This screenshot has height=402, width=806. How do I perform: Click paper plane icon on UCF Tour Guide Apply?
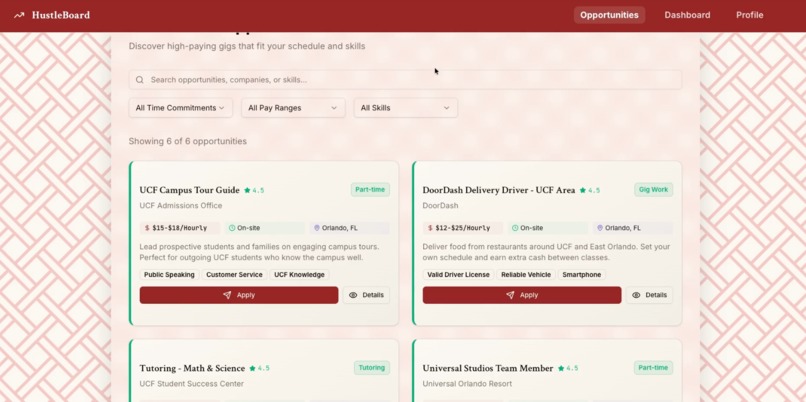tap(227, 295)
